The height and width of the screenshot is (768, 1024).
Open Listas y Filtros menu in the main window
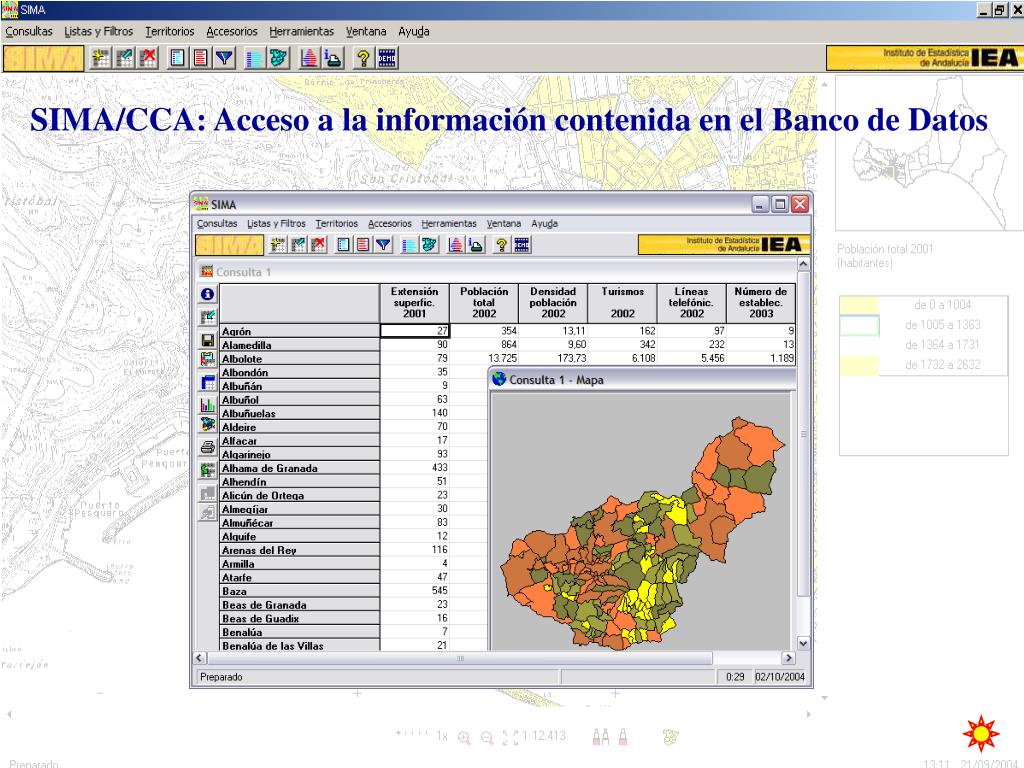(x=99, y=31)
